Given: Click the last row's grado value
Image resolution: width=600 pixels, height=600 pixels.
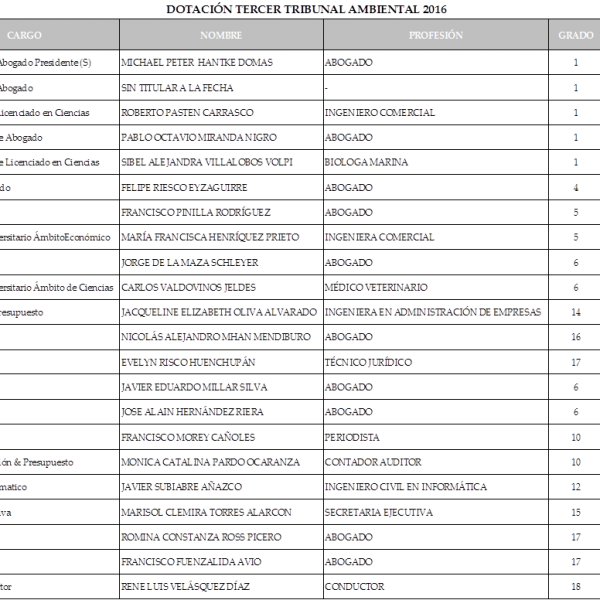Looking at the screenshot, I should [576, 586].
